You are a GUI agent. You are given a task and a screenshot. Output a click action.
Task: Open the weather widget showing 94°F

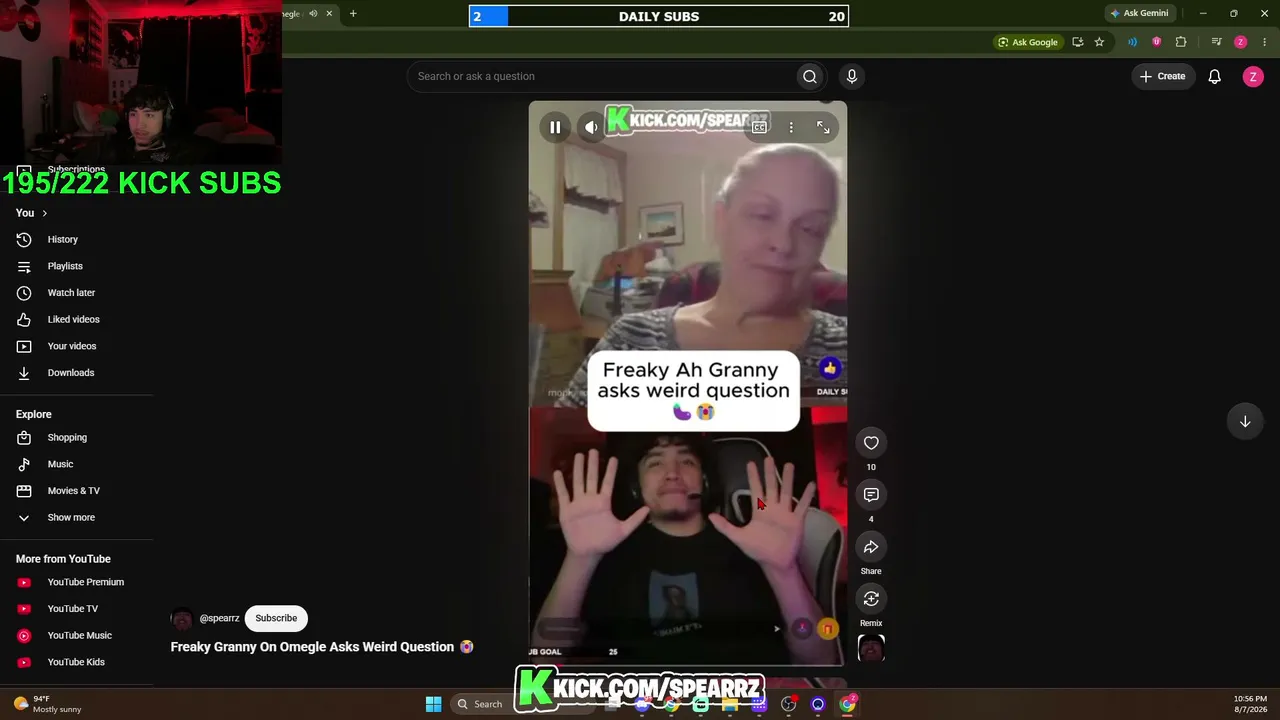[47, 704]
